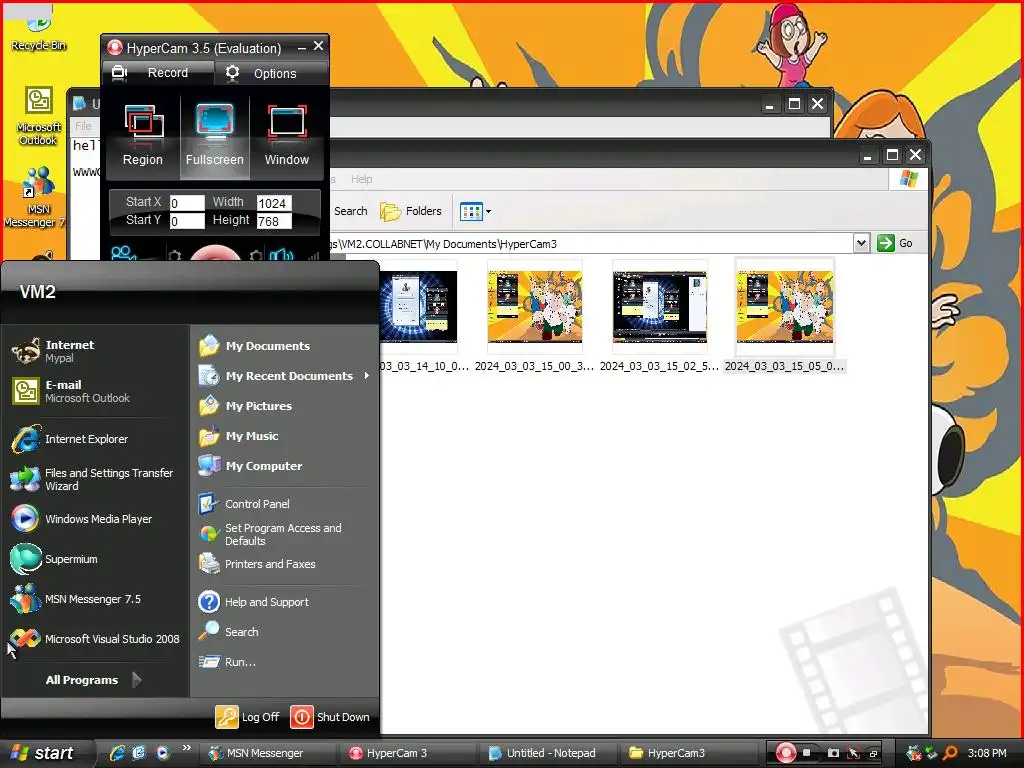Open MSN Messenger 7.5 from Start menu
The image size is (1024, 768).
click(x=95, y=599)
